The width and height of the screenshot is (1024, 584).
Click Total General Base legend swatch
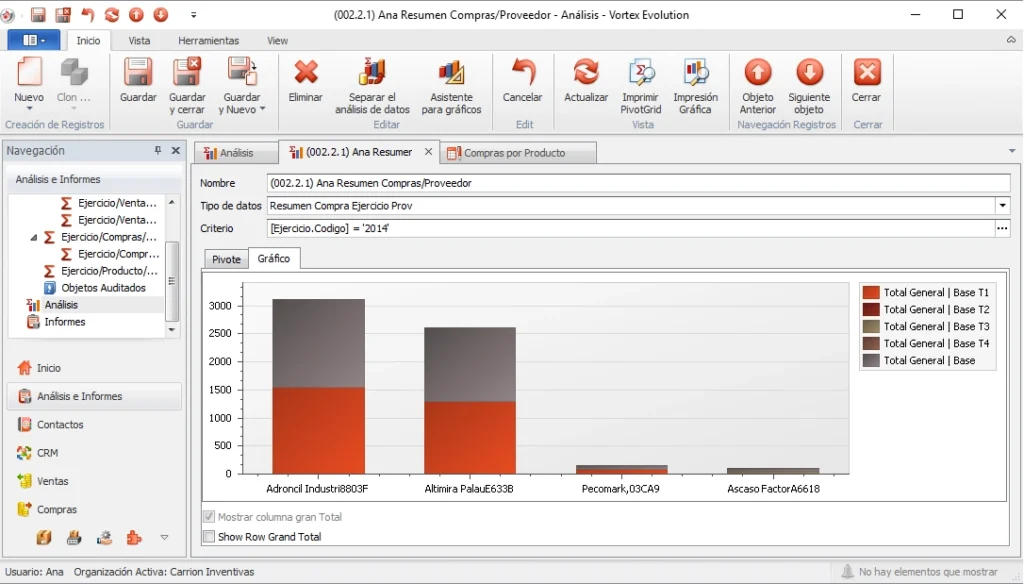point(871,361)
